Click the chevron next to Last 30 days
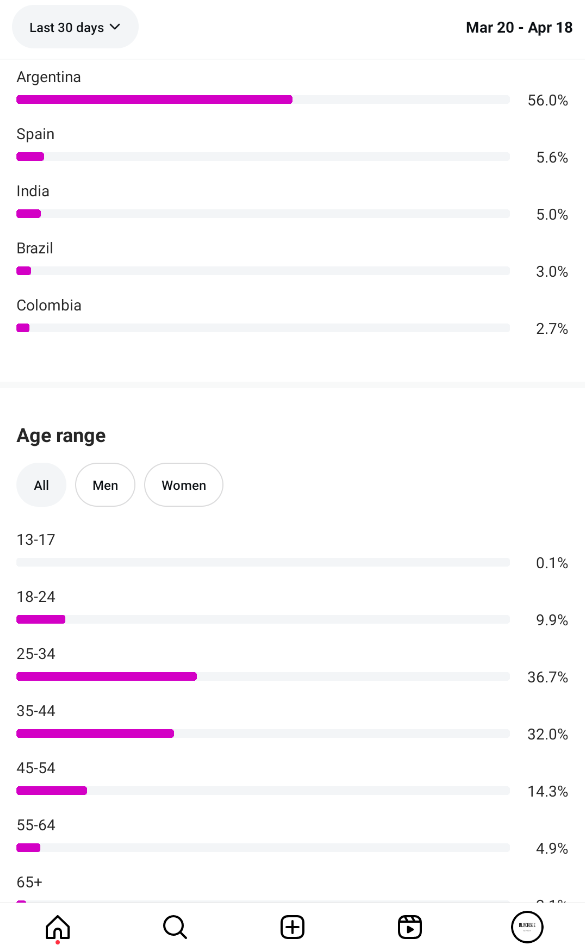The height and width of the screenshot is (950, 585). coord(115,27)
